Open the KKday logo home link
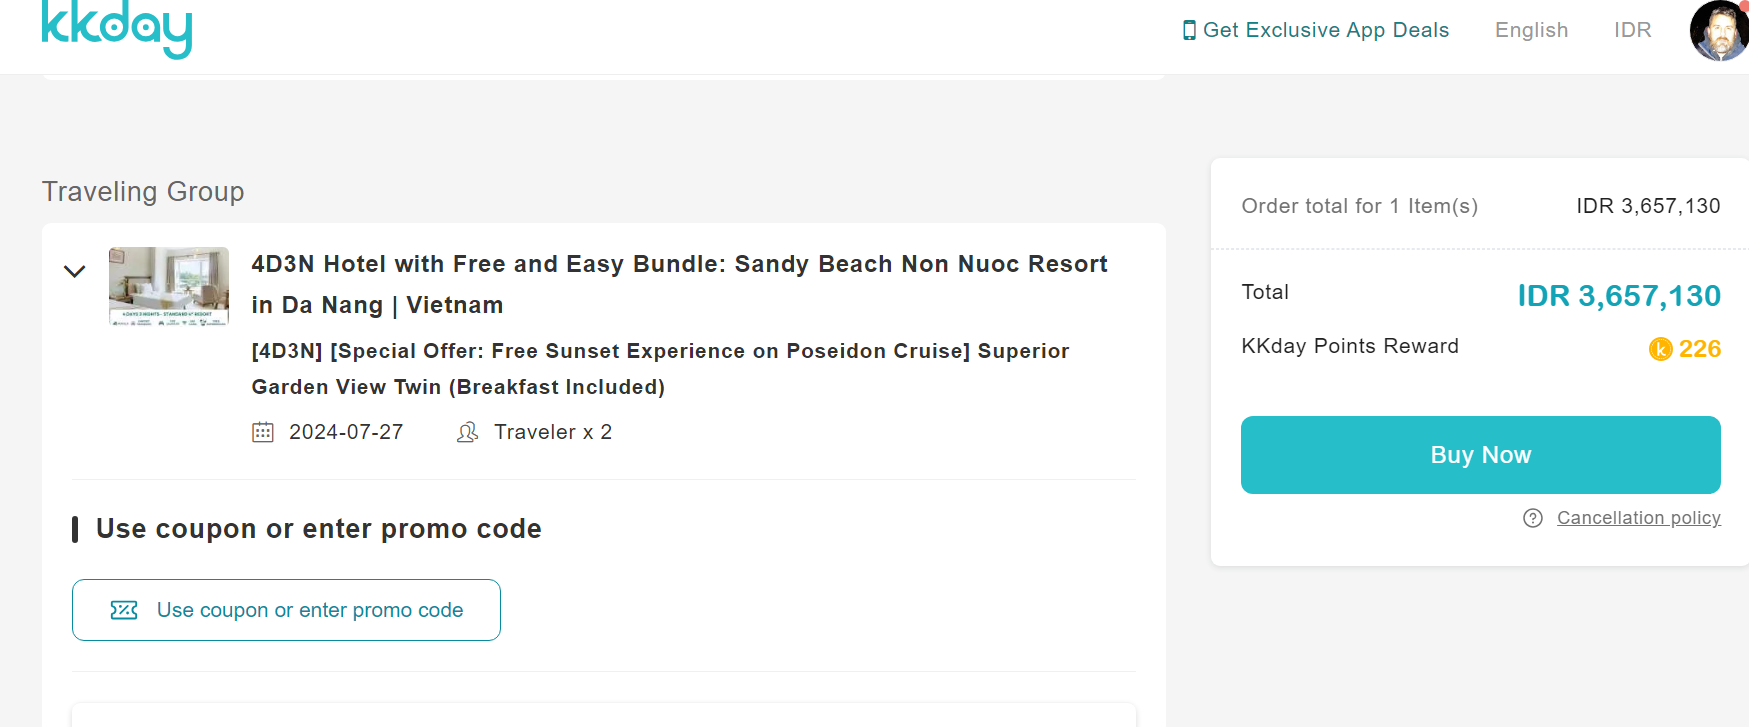1749x727 pixels. tap(116, 27)
